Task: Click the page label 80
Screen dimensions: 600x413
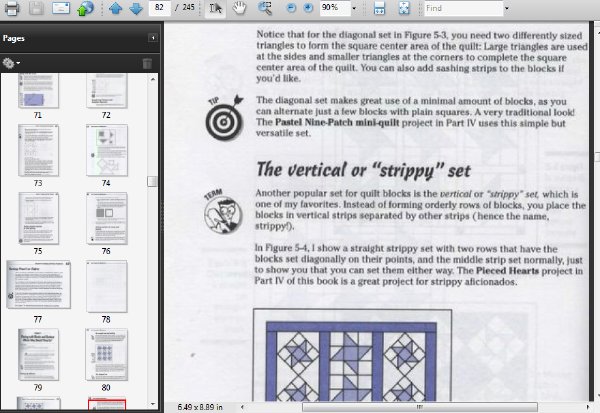Action: [106, 387]
